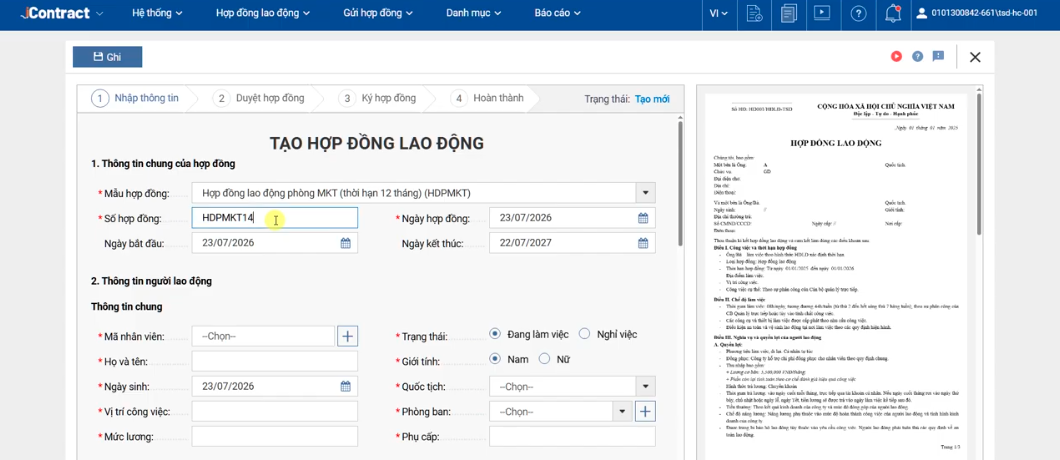Close the contract creation form
Image resolution: width=1060 pixels, height=460 pixels.
[975, 57]
